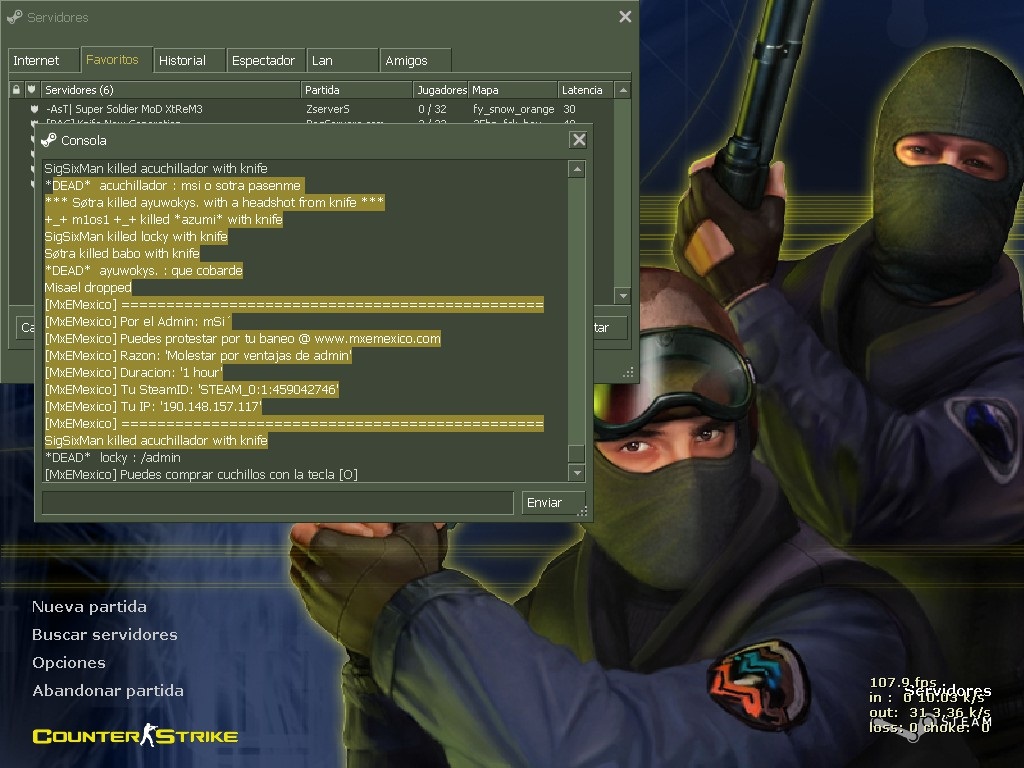
Task: Click 'Søtra killed babo with knife' line
Action: tap(121, 253)
